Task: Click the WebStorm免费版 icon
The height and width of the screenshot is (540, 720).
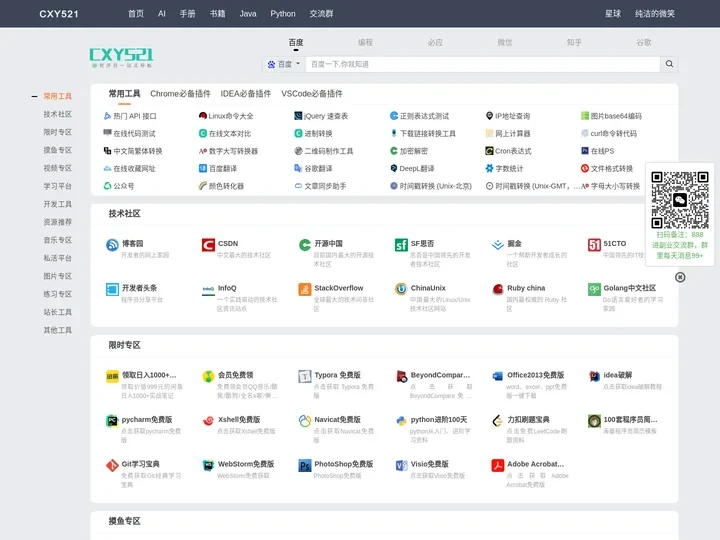Action: (x=208, y=466)
